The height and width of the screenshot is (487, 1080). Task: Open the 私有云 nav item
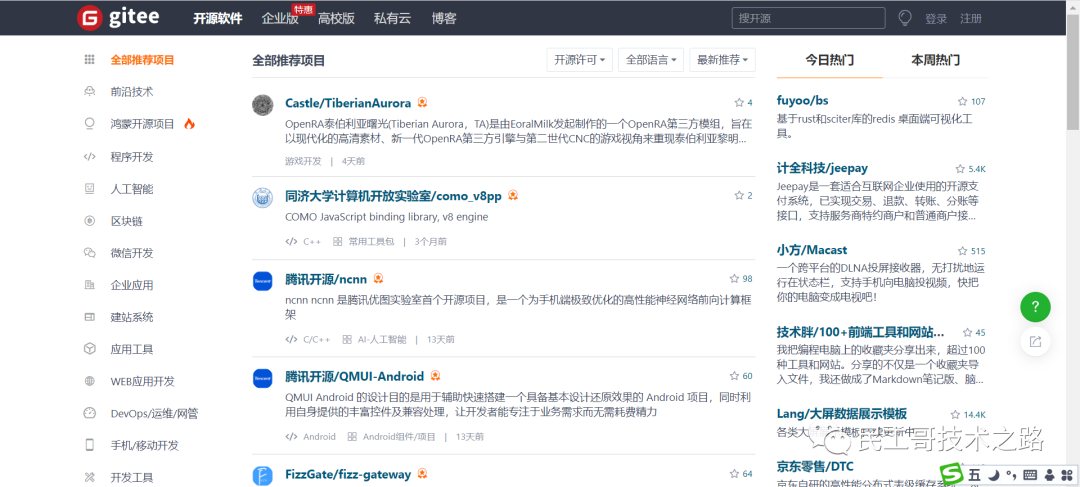[392, 19]
